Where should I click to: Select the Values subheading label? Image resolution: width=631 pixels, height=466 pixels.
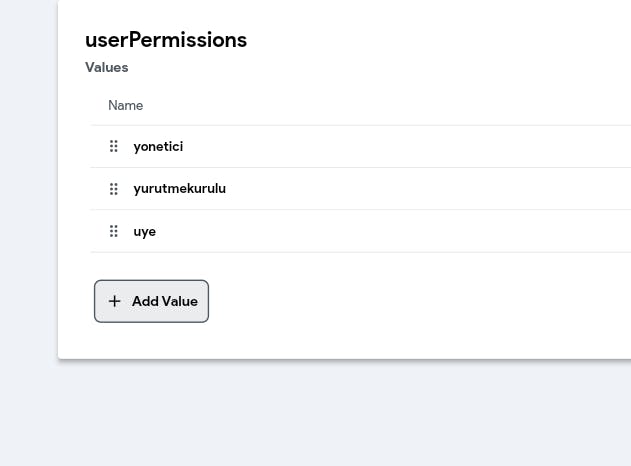coord(107,67)
